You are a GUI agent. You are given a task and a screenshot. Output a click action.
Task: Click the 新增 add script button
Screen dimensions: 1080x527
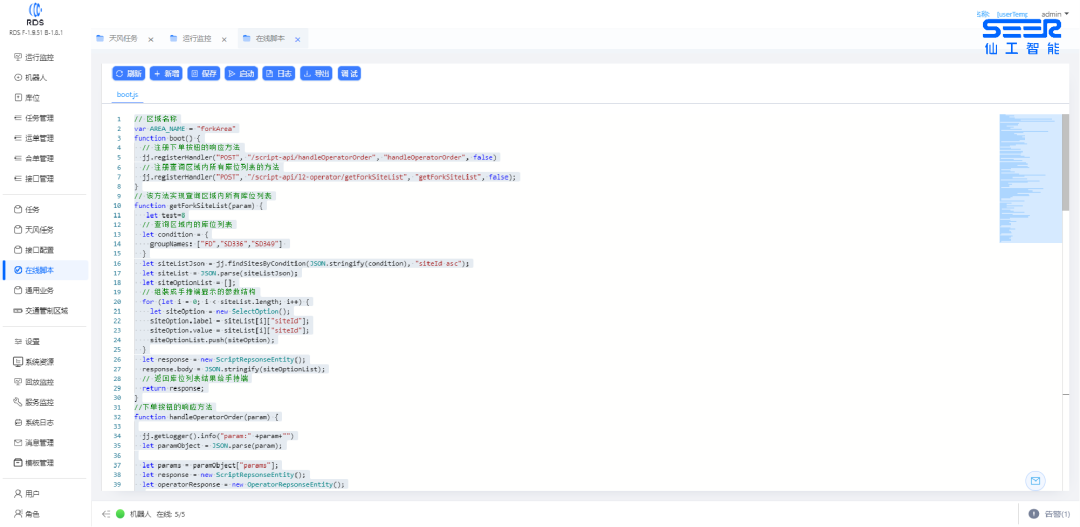click(166, 73)
